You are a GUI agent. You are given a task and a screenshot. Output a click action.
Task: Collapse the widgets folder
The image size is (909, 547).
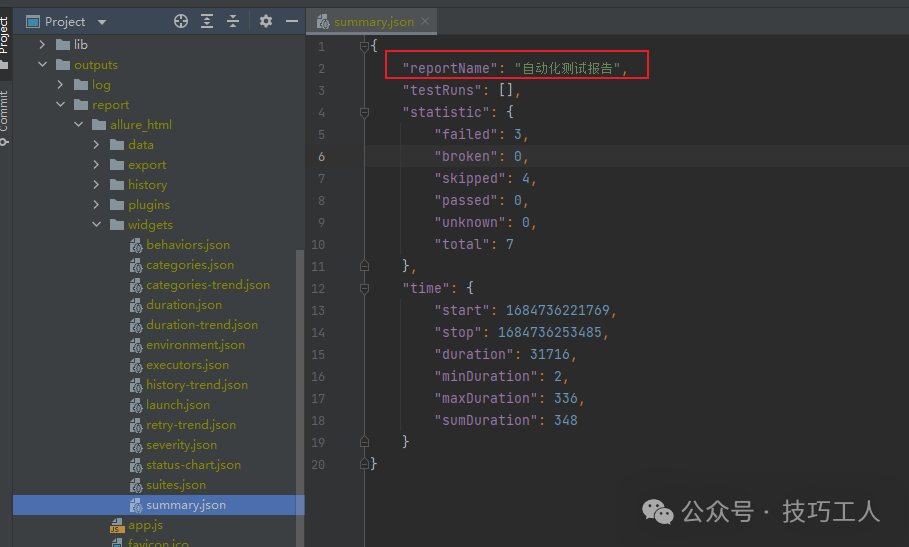coord(97,225)
